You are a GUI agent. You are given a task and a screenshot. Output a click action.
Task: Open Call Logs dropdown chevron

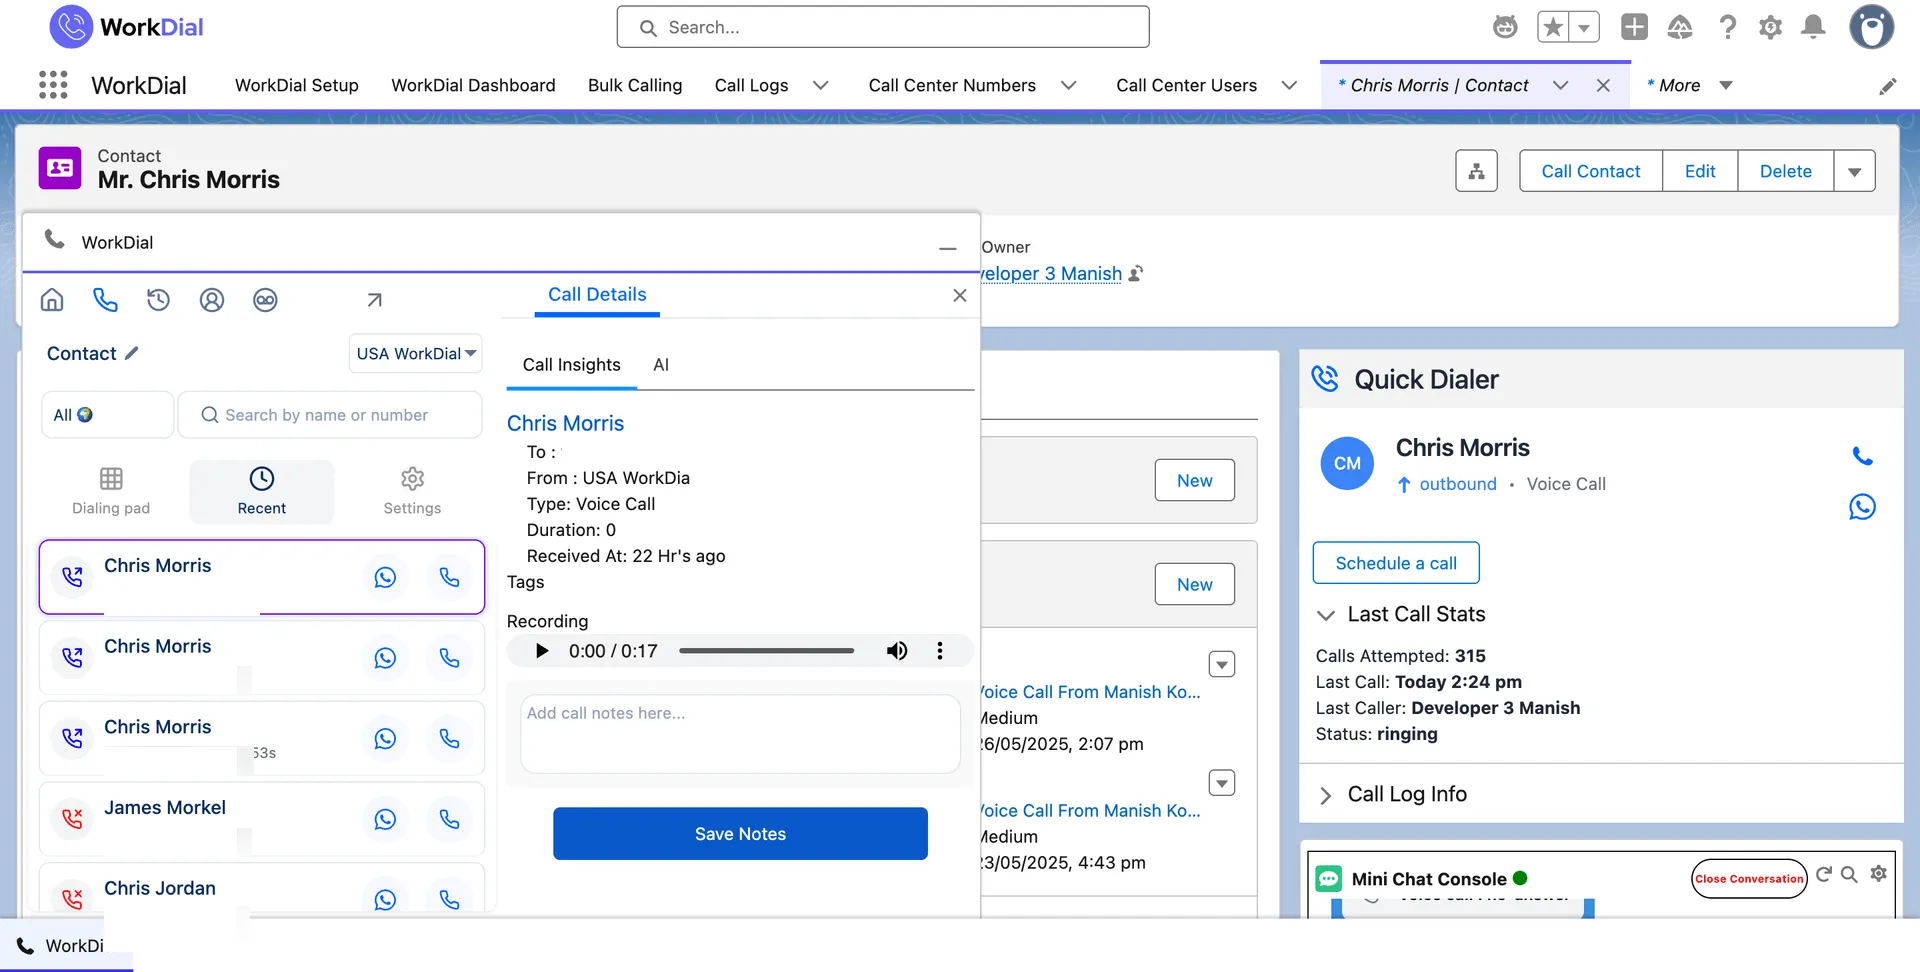click(x=820, y=86)
